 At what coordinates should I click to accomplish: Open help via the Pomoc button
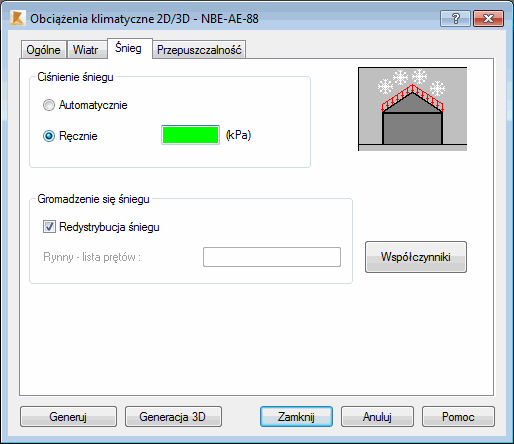458,417
